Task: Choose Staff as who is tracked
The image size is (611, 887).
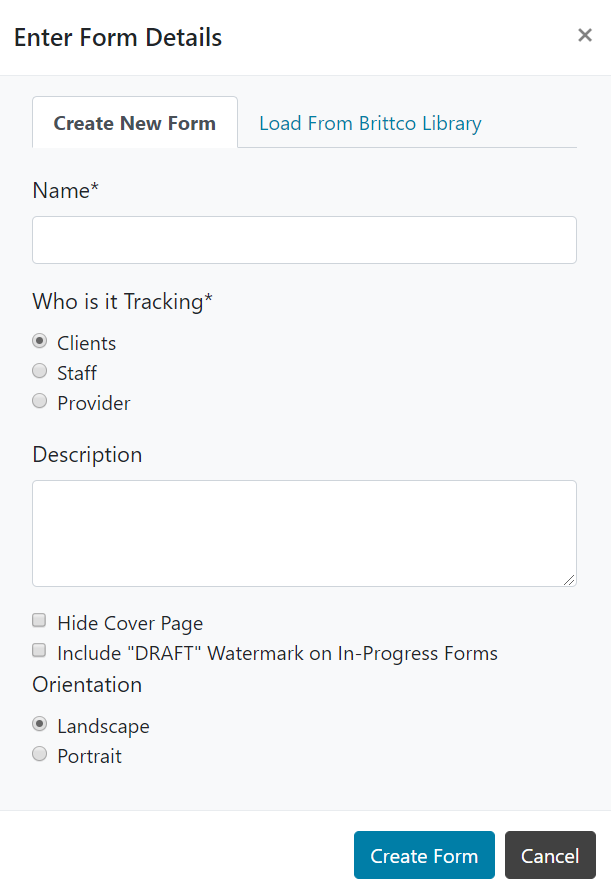Action: (40, 371)
